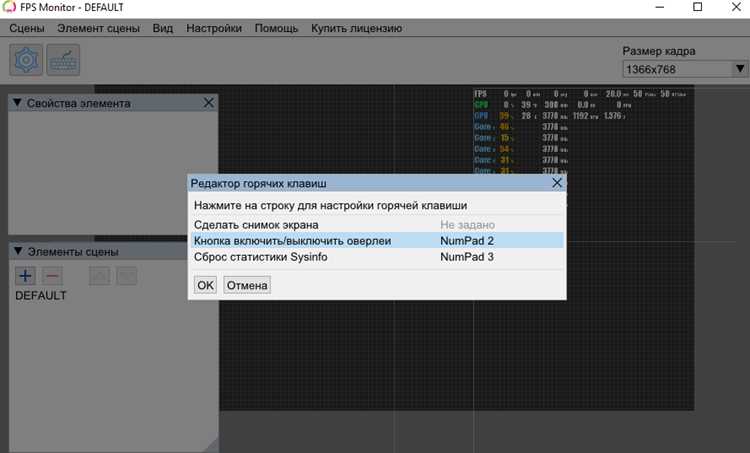Remove scene element with minus icon
Image resolution: width=750 pixels, height=453 pixels.
(52, 276)
